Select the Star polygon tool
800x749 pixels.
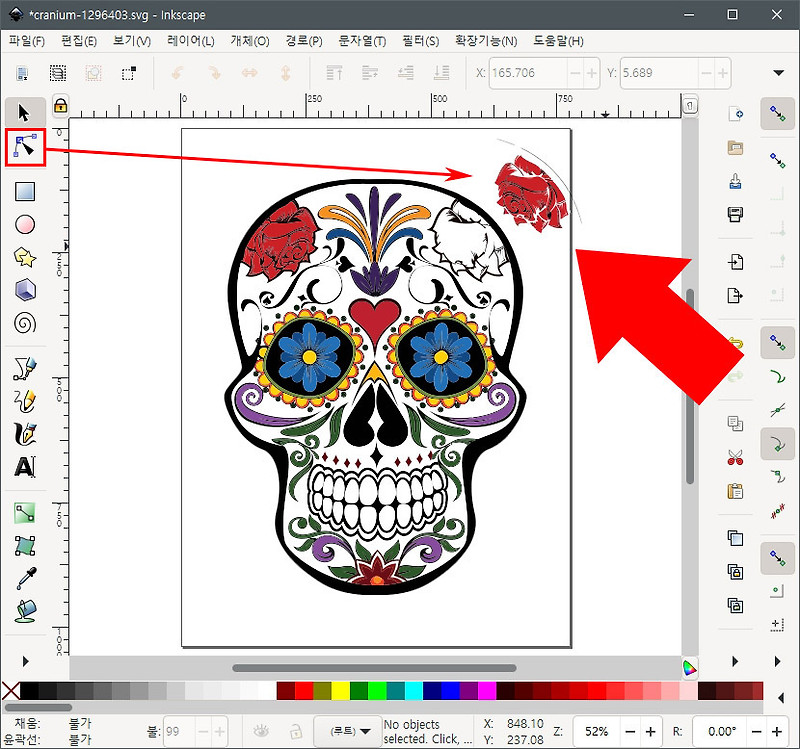click(25, 257)
